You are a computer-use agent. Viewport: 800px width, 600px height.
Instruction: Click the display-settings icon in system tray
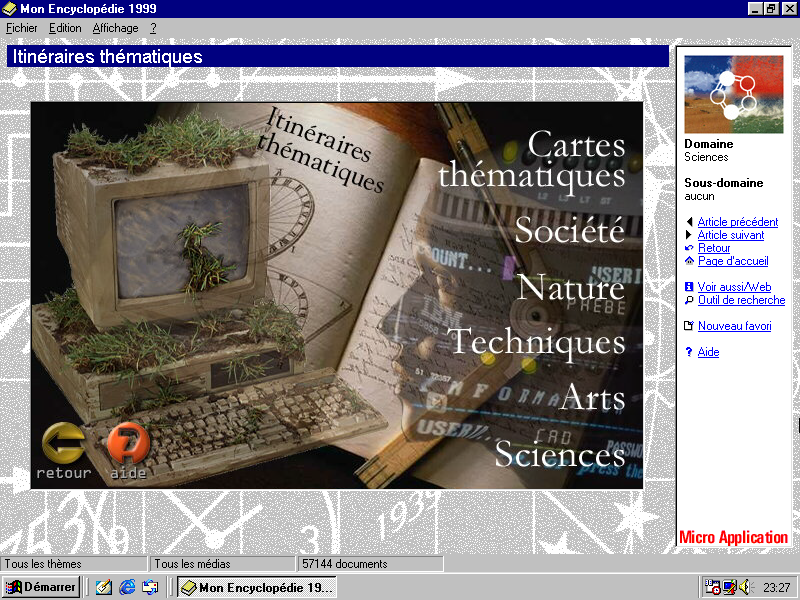730,587
